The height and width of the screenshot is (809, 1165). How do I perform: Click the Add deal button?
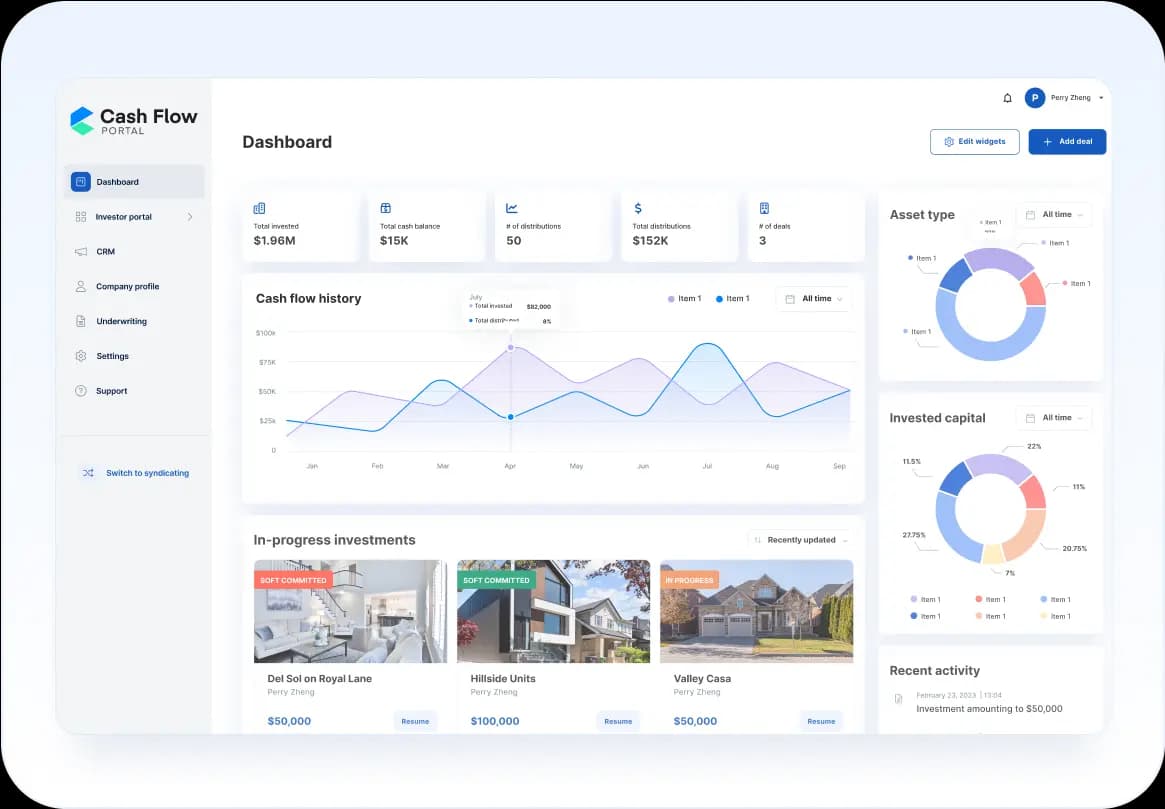tap(1067, 142)
